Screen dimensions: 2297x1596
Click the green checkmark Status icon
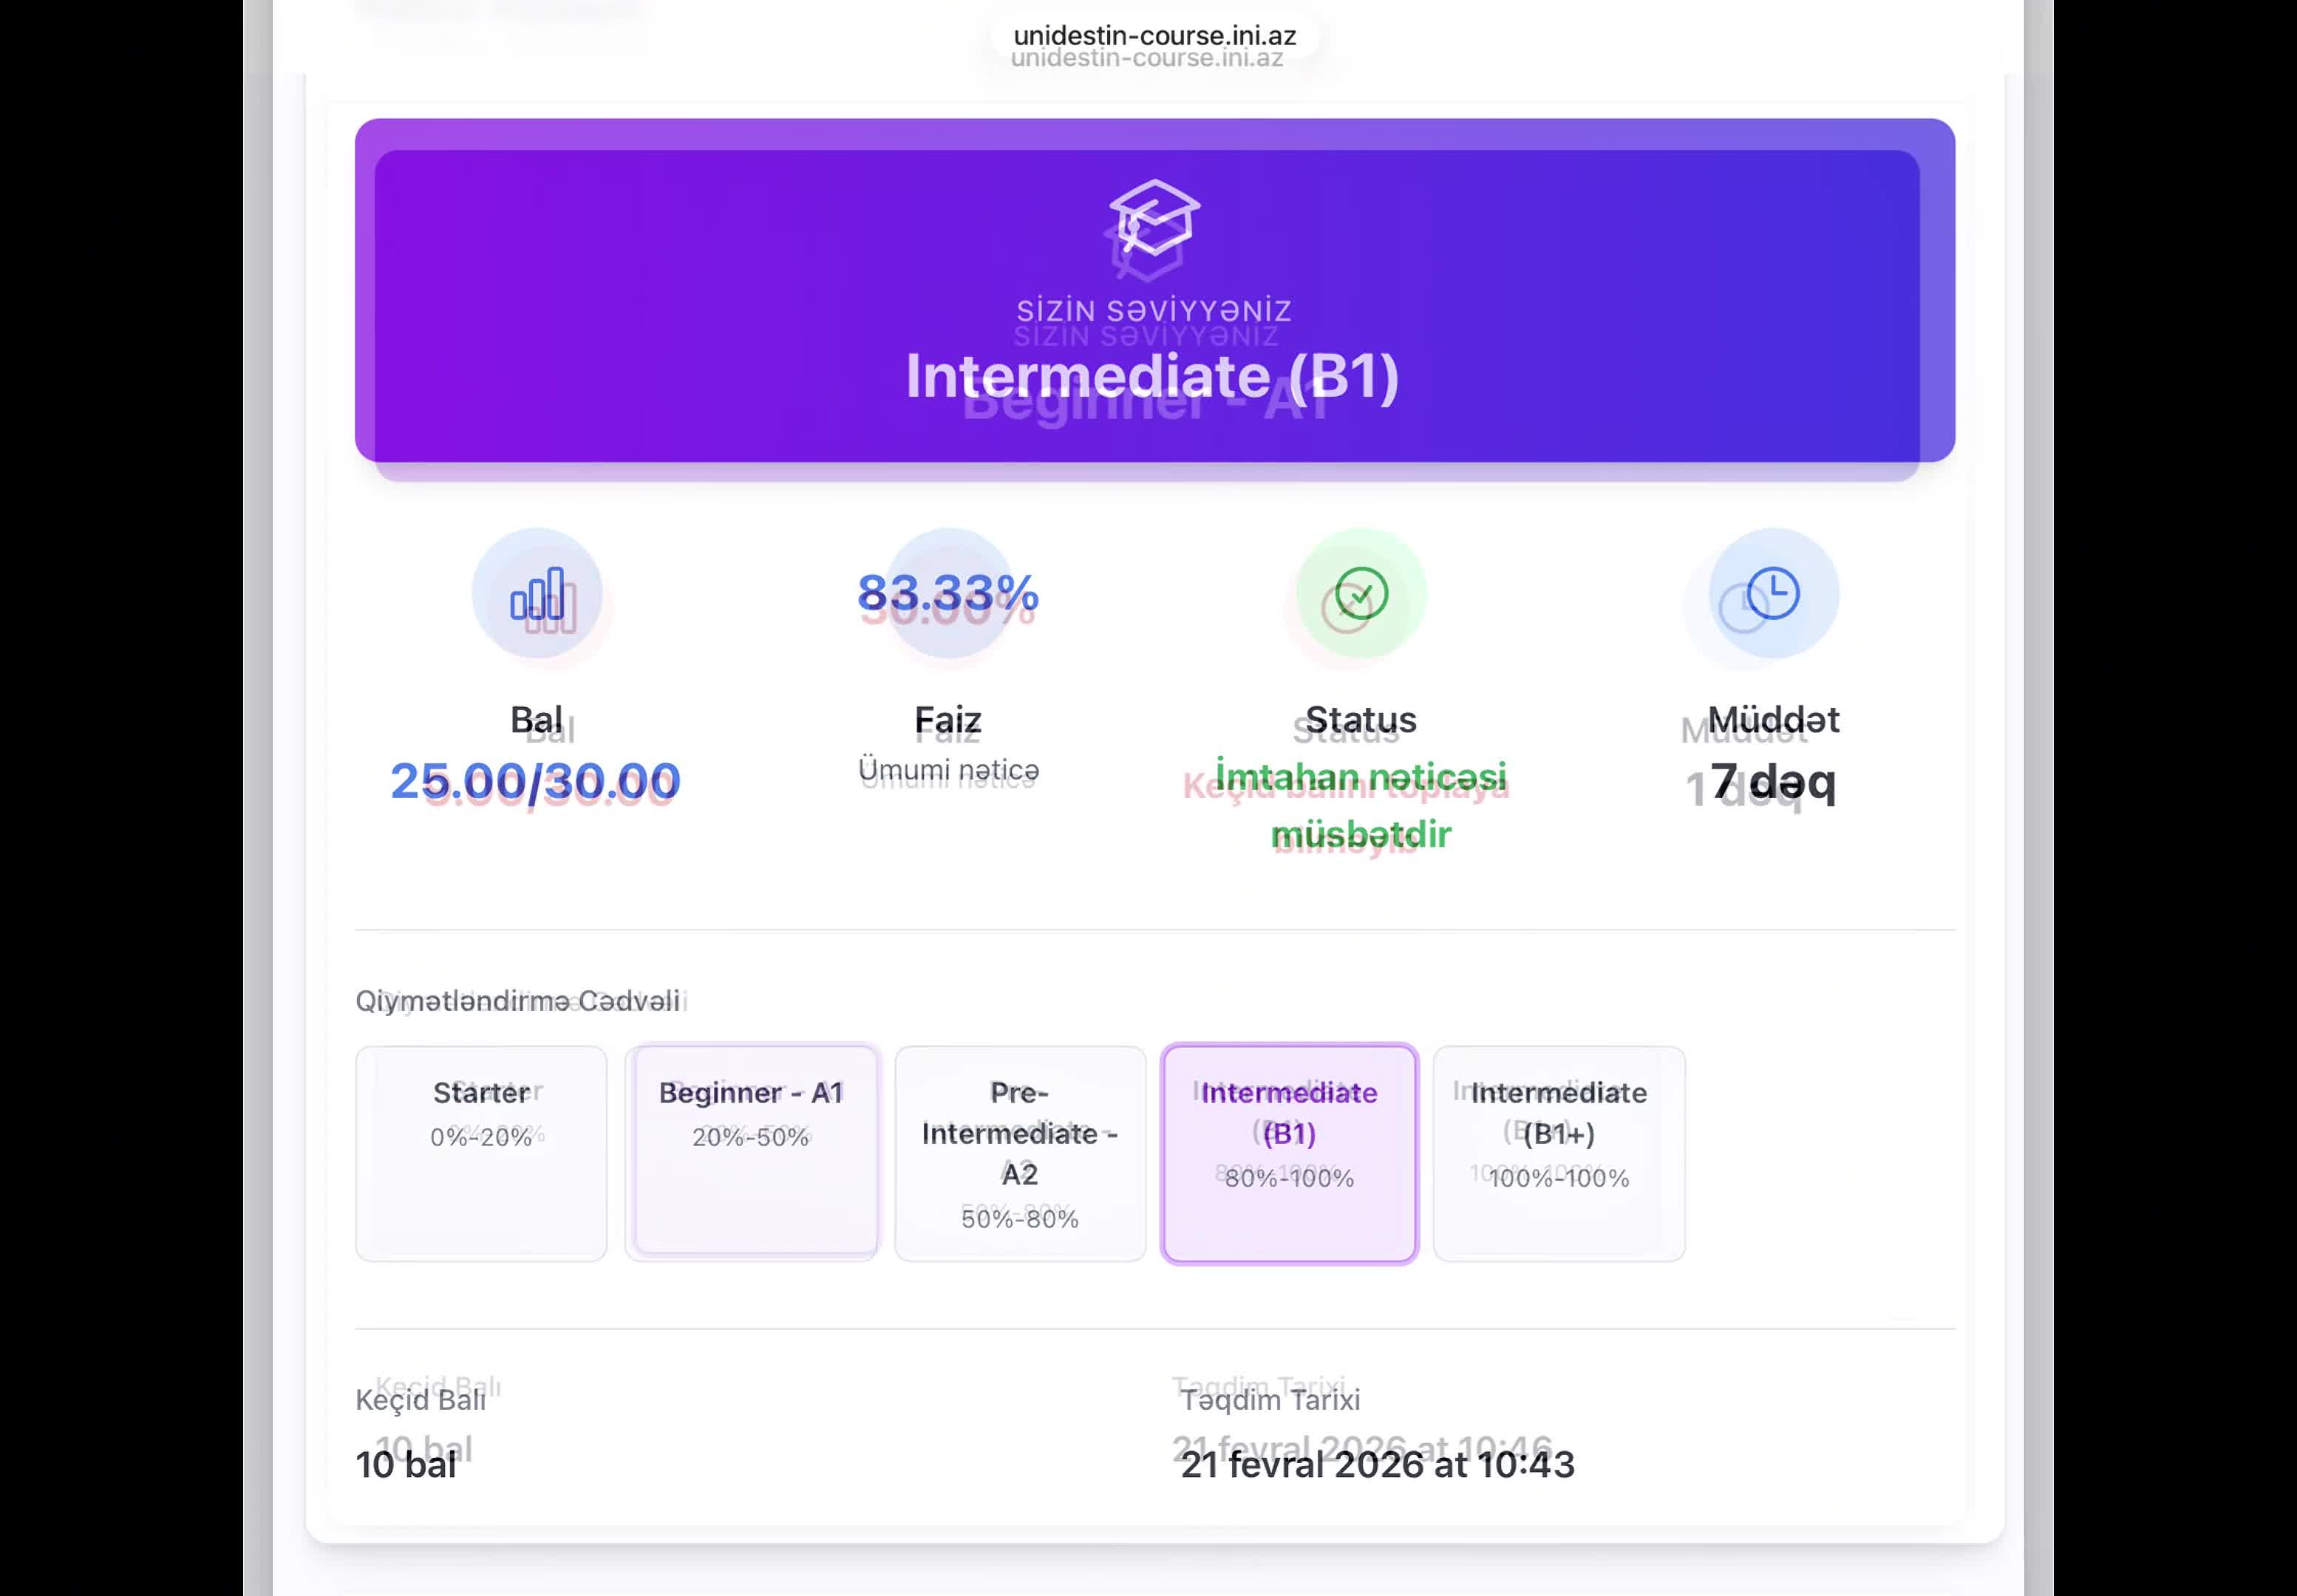coord(1361,594)
